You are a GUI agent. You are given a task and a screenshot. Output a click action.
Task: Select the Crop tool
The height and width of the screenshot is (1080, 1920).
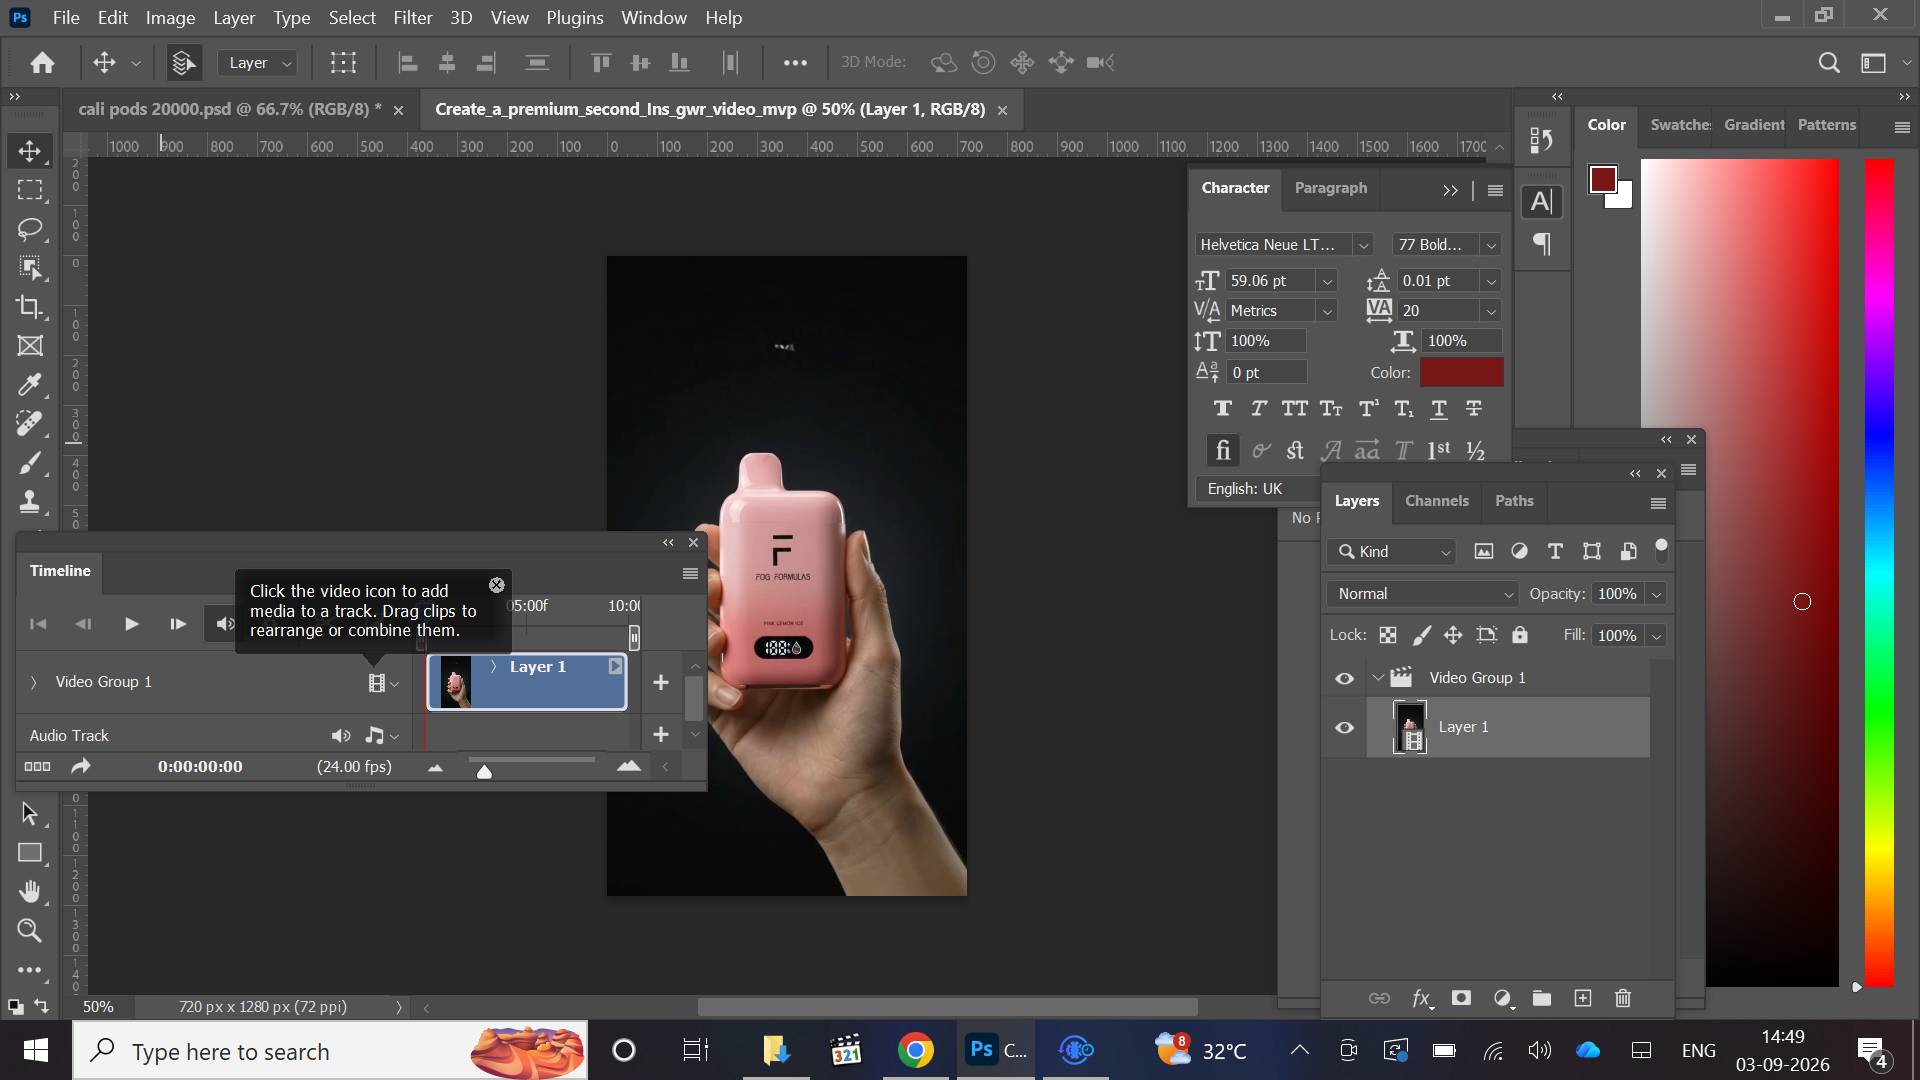click(30, 307)
